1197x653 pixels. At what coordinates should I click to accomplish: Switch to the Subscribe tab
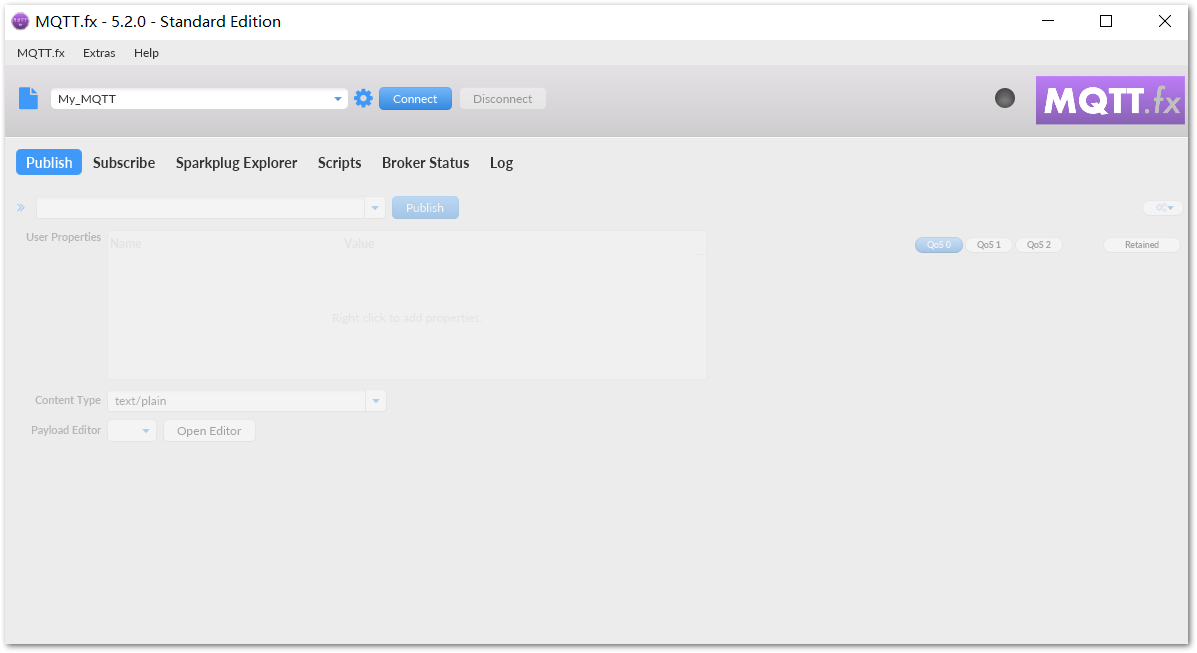coord(124,163)
